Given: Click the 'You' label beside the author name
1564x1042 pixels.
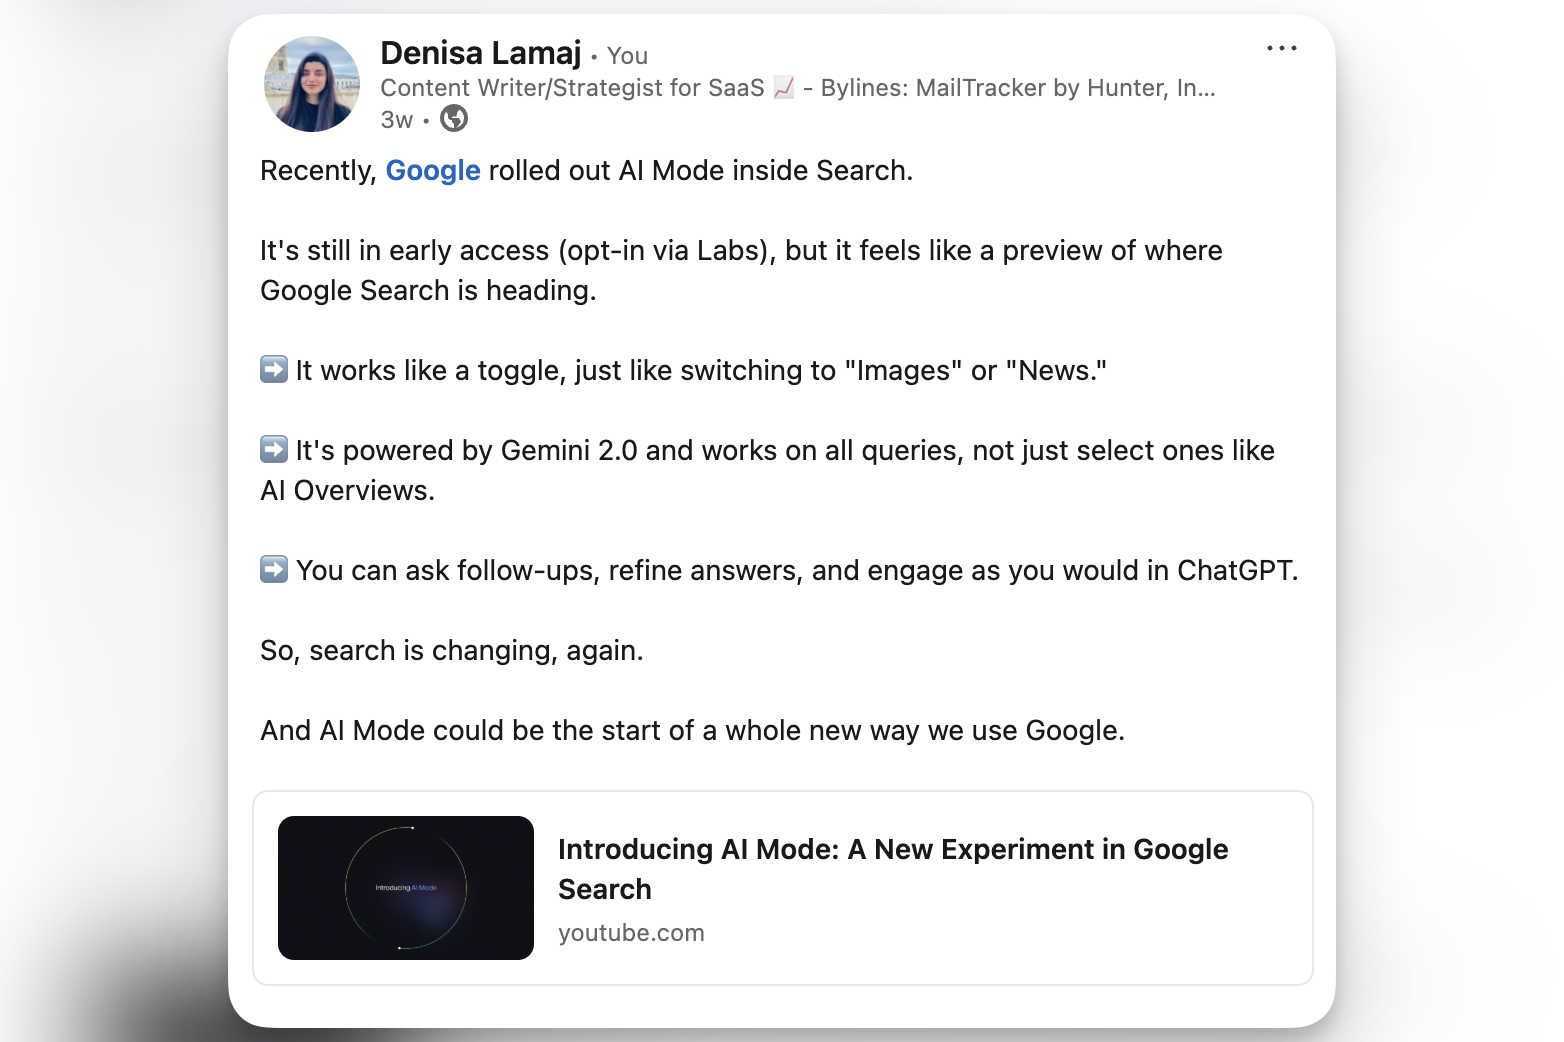Looking at the screenshot, I should (627, 56).
